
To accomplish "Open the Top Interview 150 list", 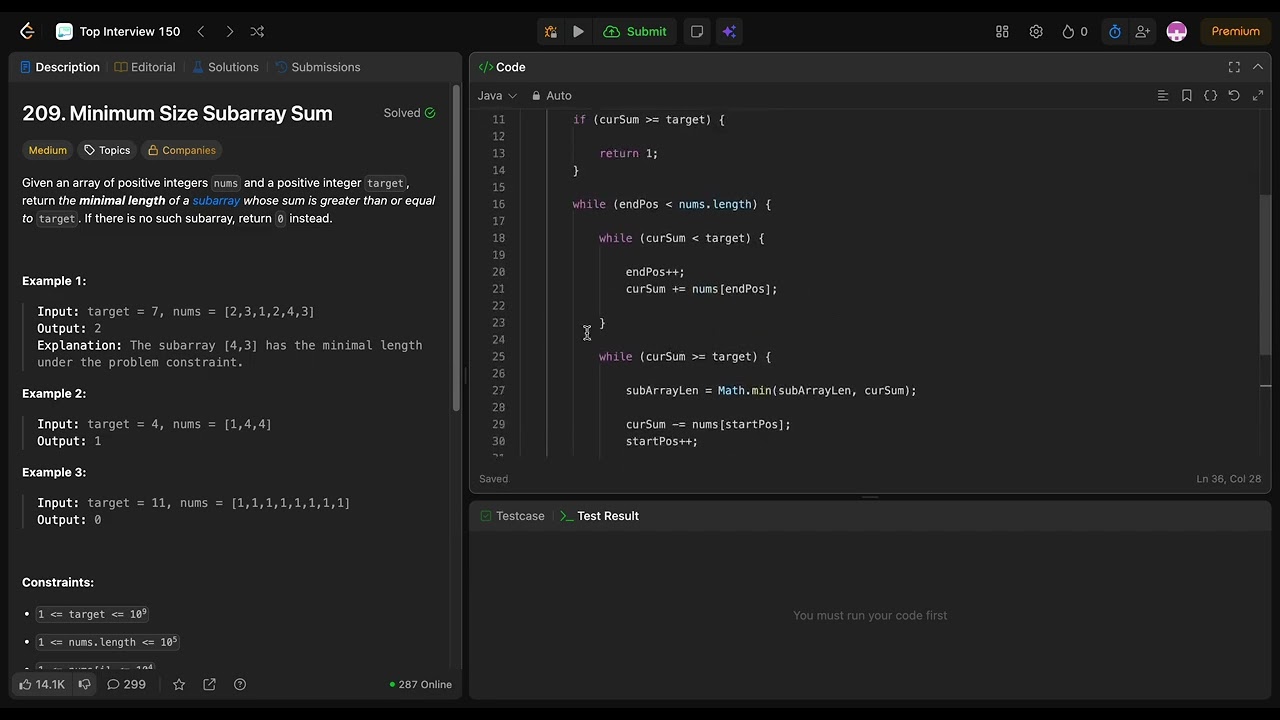I will (x=118, y=31).
